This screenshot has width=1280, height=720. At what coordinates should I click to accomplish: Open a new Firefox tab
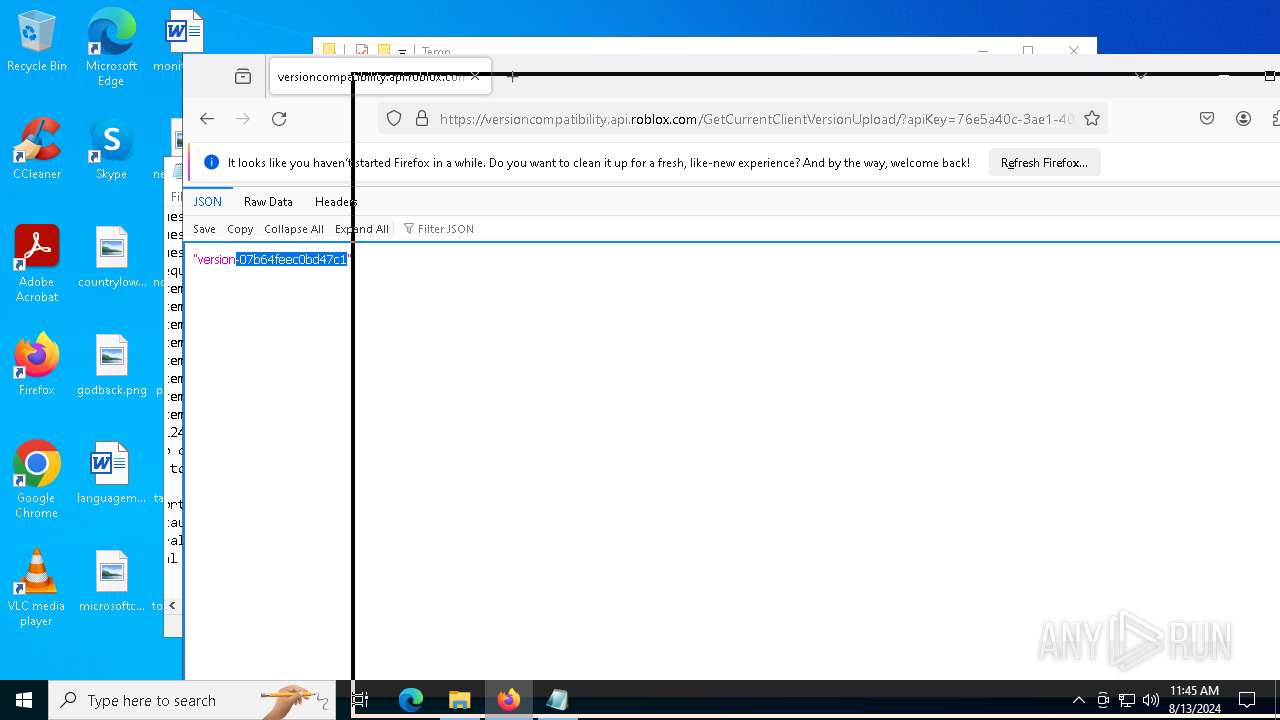click(513, 77)
